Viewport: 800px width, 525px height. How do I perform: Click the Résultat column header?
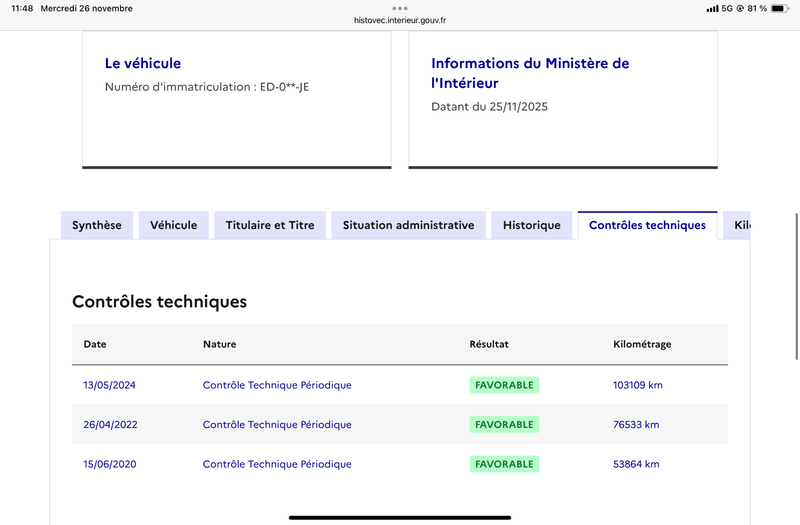click(489, 344)
